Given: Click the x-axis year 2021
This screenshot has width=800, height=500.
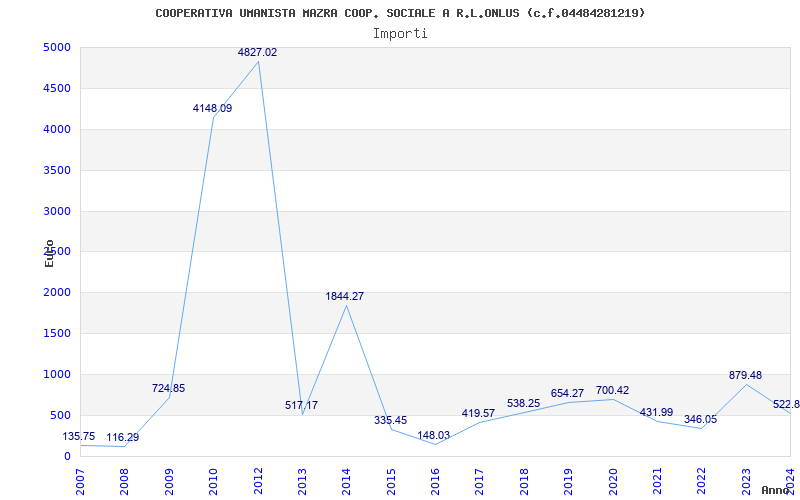Looking at the screenshot, I should pyautogui.click(x=657, y=481).
